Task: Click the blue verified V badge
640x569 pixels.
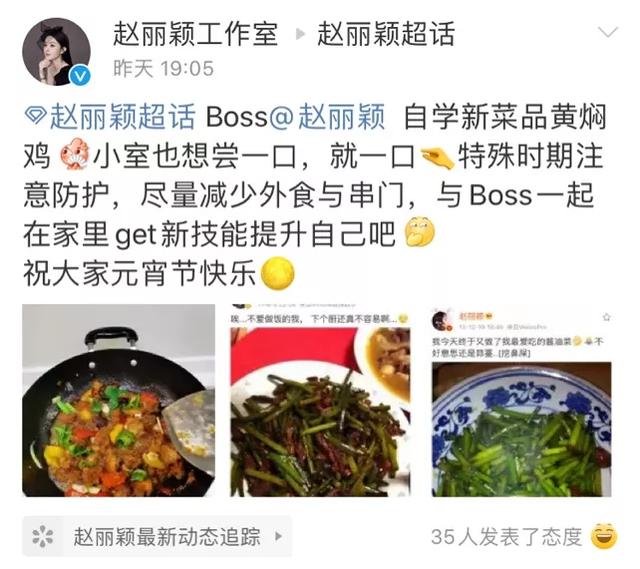Action: [x=80, y=76]
